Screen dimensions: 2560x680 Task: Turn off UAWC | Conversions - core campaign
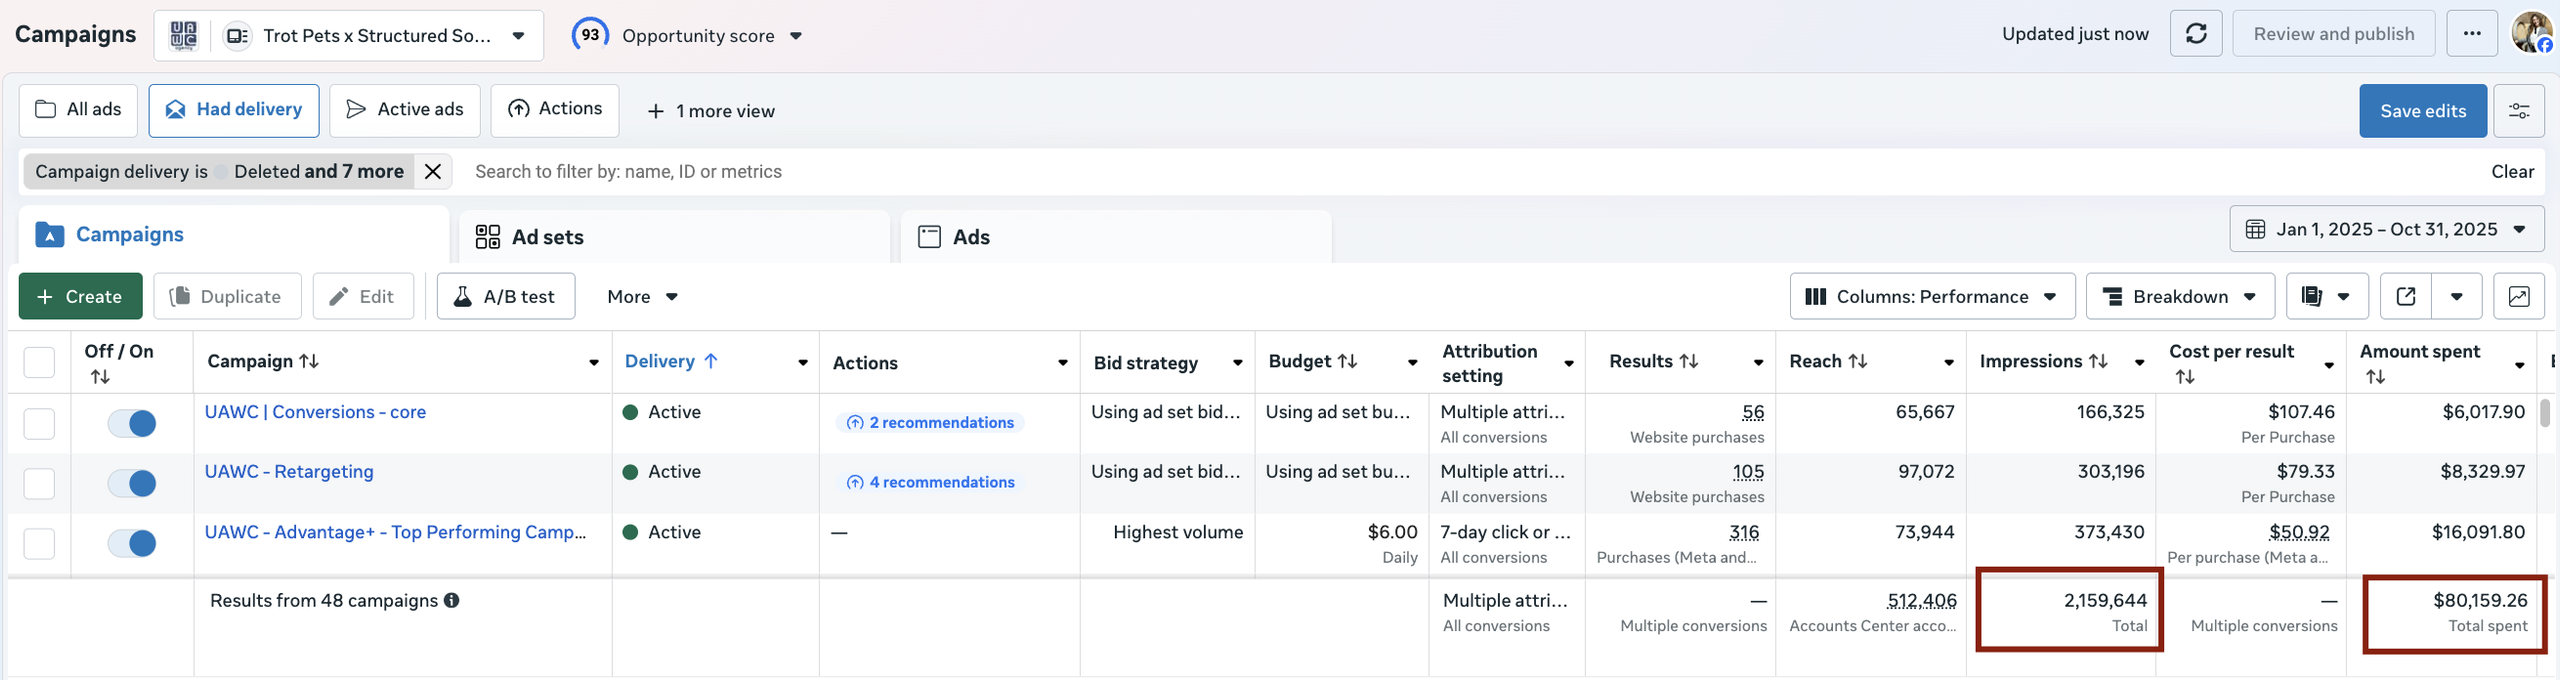(x=132, y=424)
